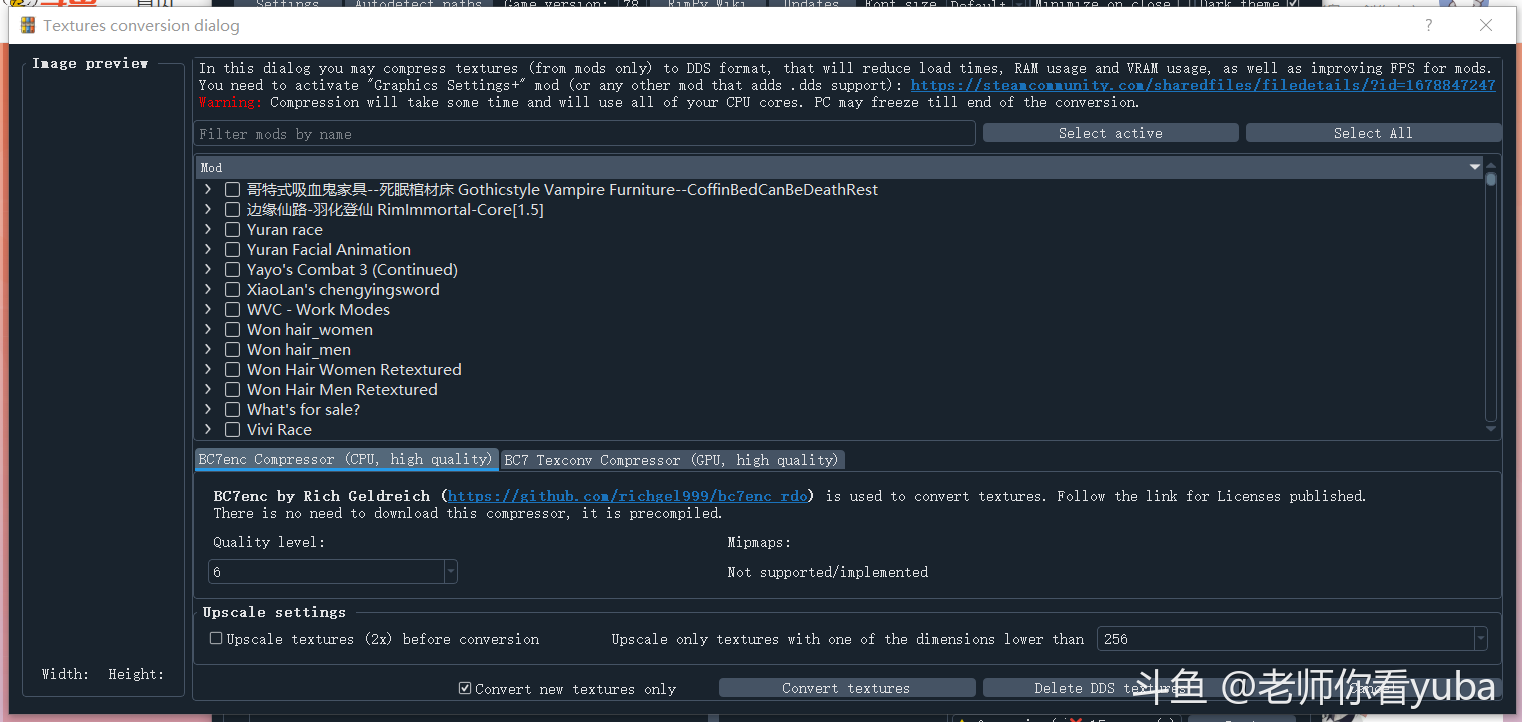Expand the RimImmortal-Core[1.5] mod row

208,209
